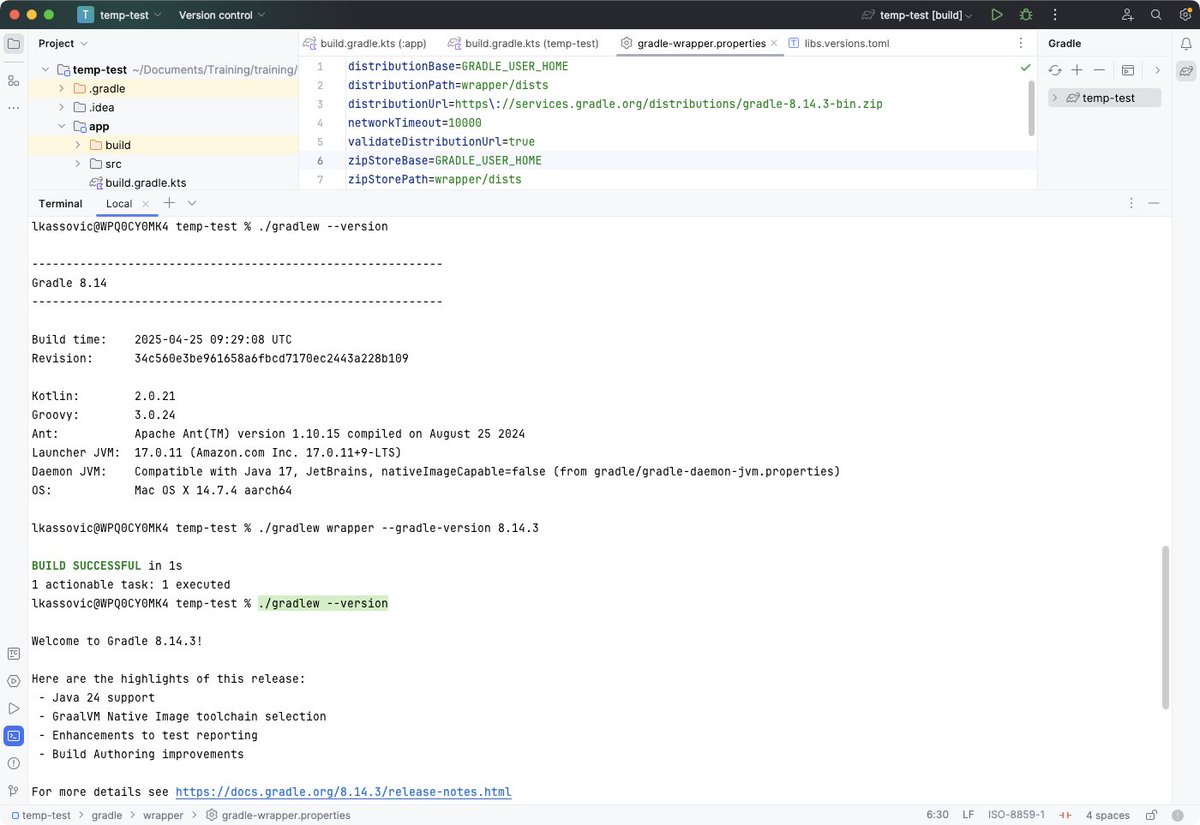The image size is (1200, 825).
Task: Expand the src folder
Action: [x=78, y=163]
